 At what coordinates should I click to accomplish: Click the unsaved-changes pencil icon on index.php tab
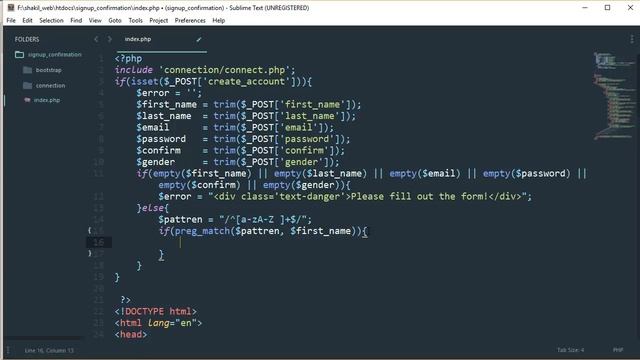pos(199,40)
